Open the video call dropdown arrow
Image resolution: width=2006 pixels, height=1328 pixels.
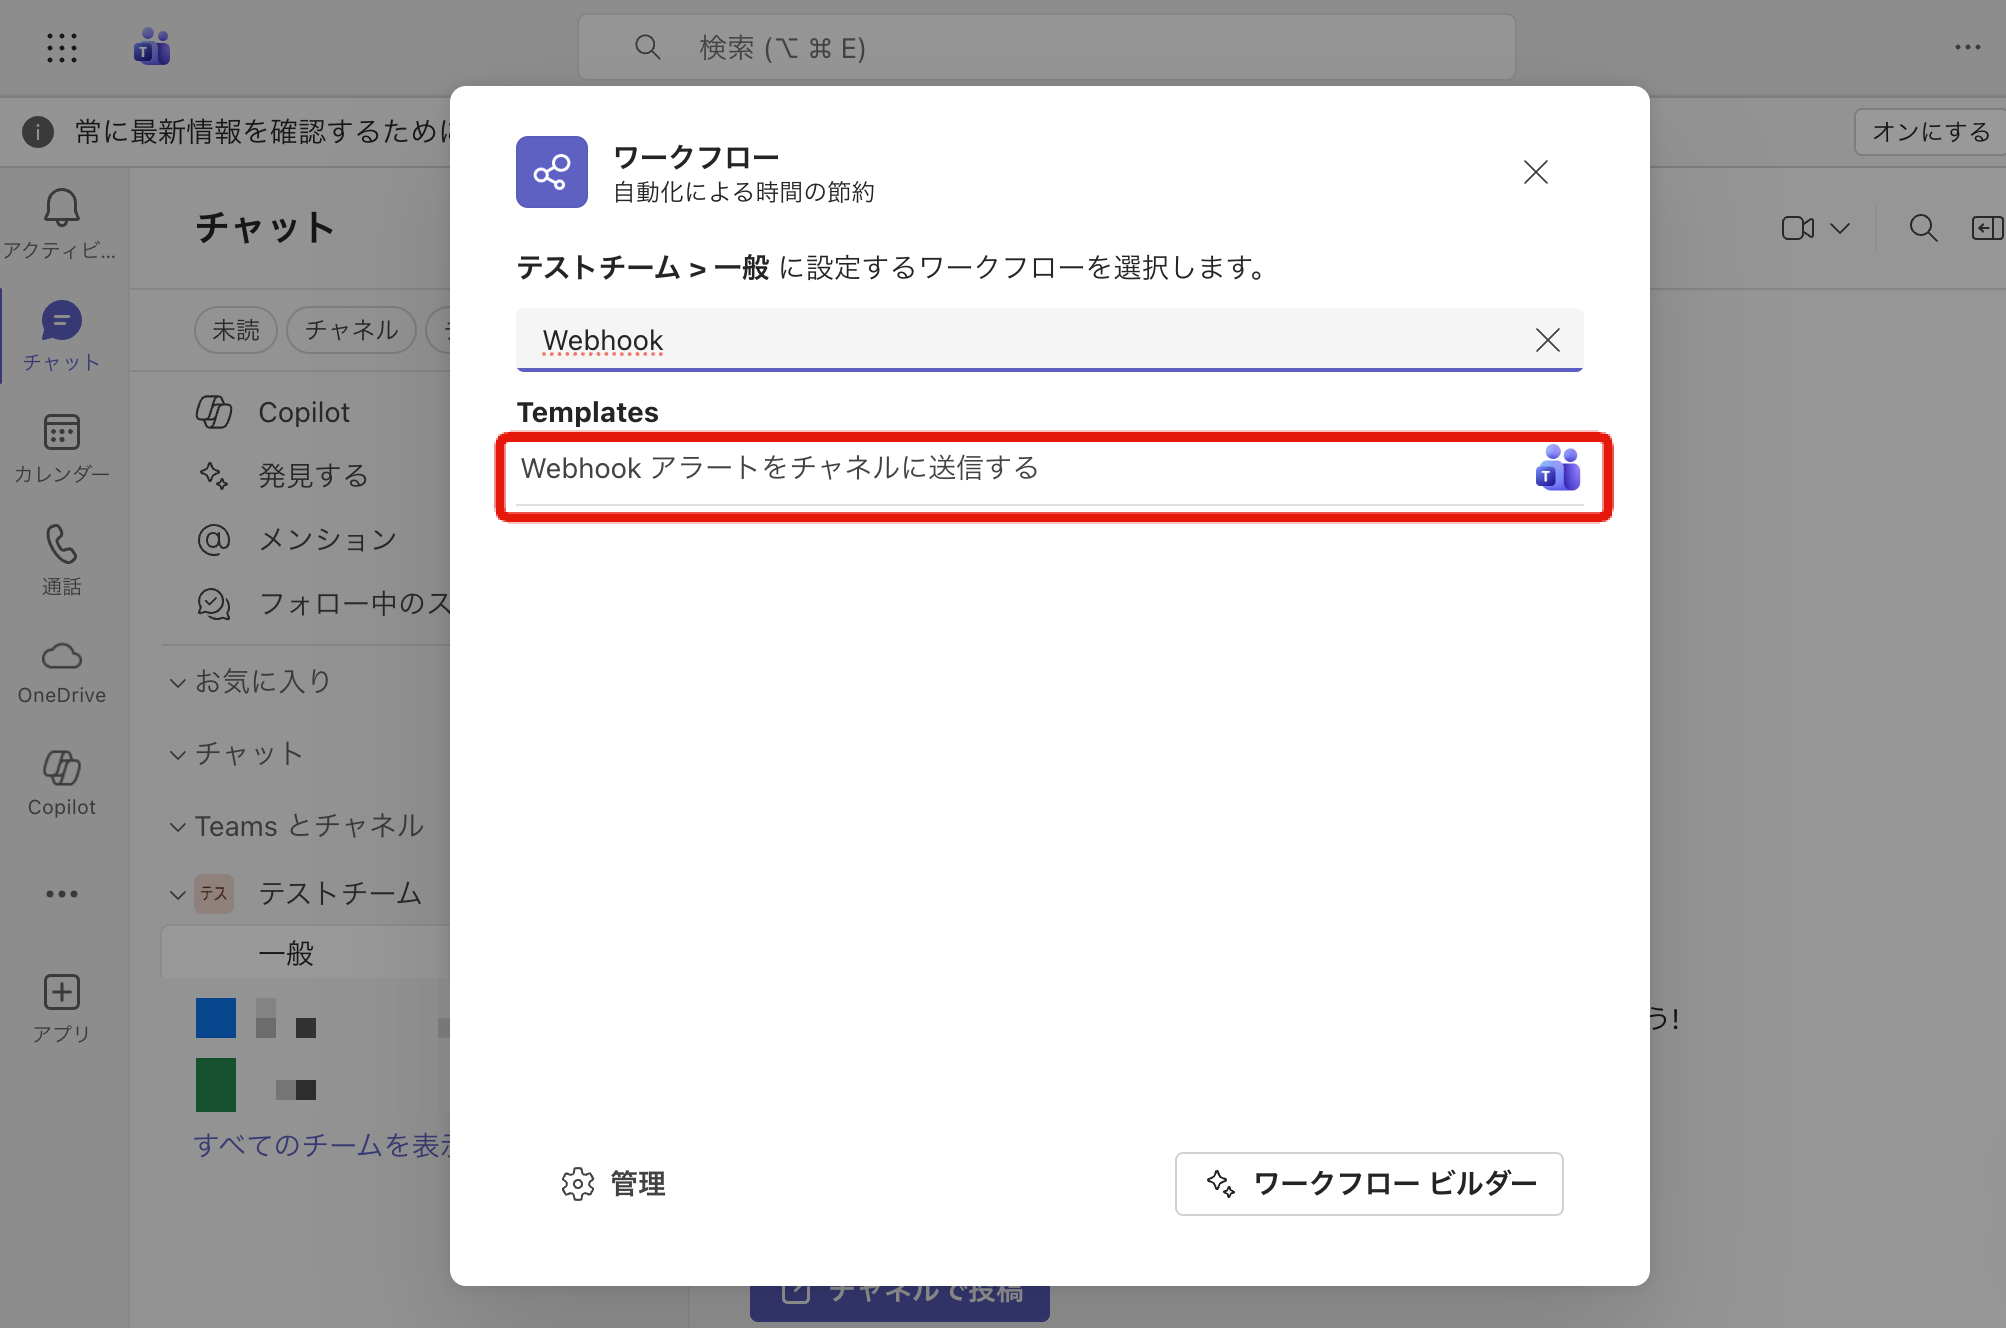1840,228
